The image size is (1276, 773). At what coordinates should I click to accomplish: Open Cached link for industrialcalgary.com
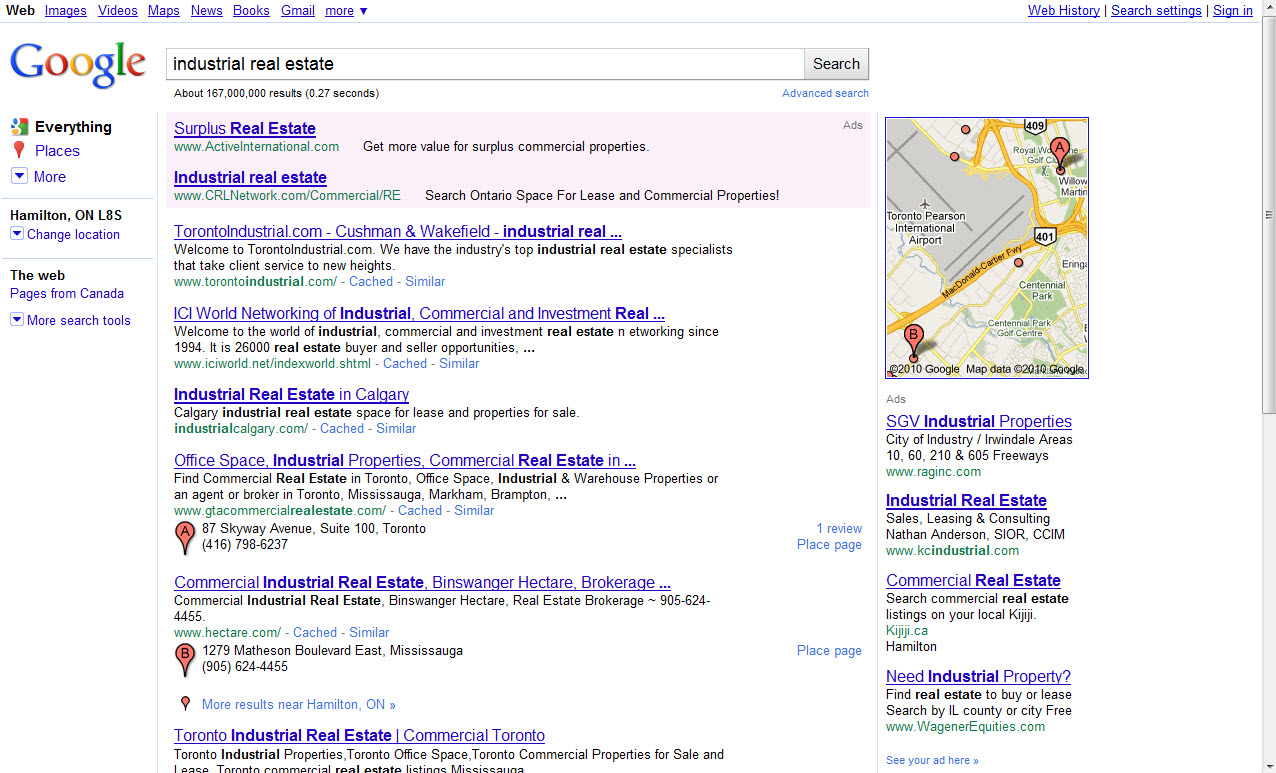click(x=342, y=428)
